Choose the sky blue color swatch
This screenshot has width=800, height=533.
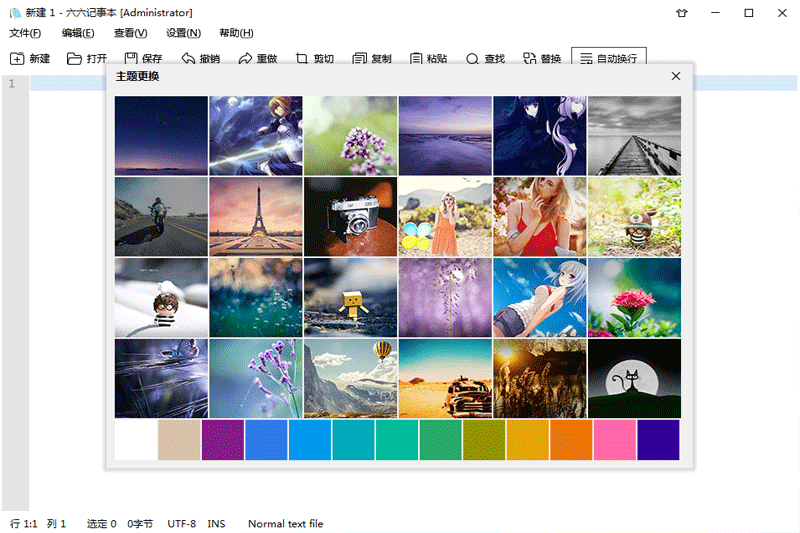tap(310, 440)
